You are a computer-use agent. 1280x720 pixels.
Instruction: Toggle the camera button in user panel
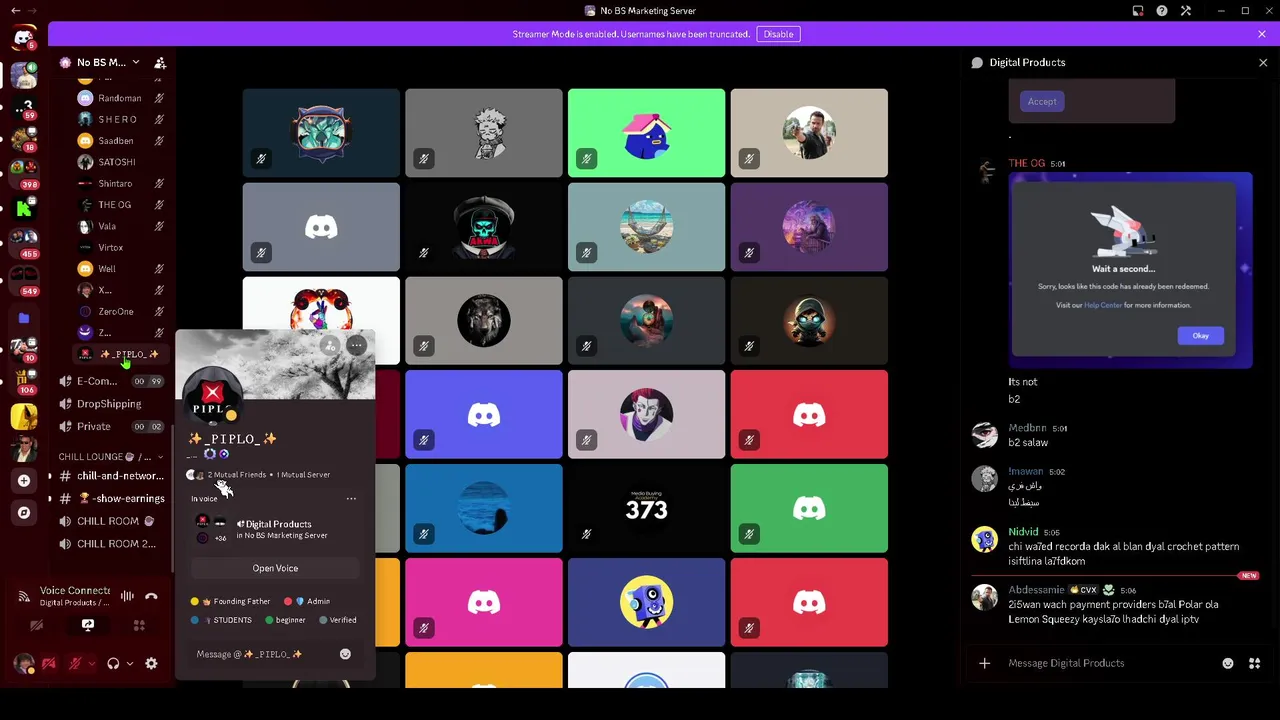48,663
